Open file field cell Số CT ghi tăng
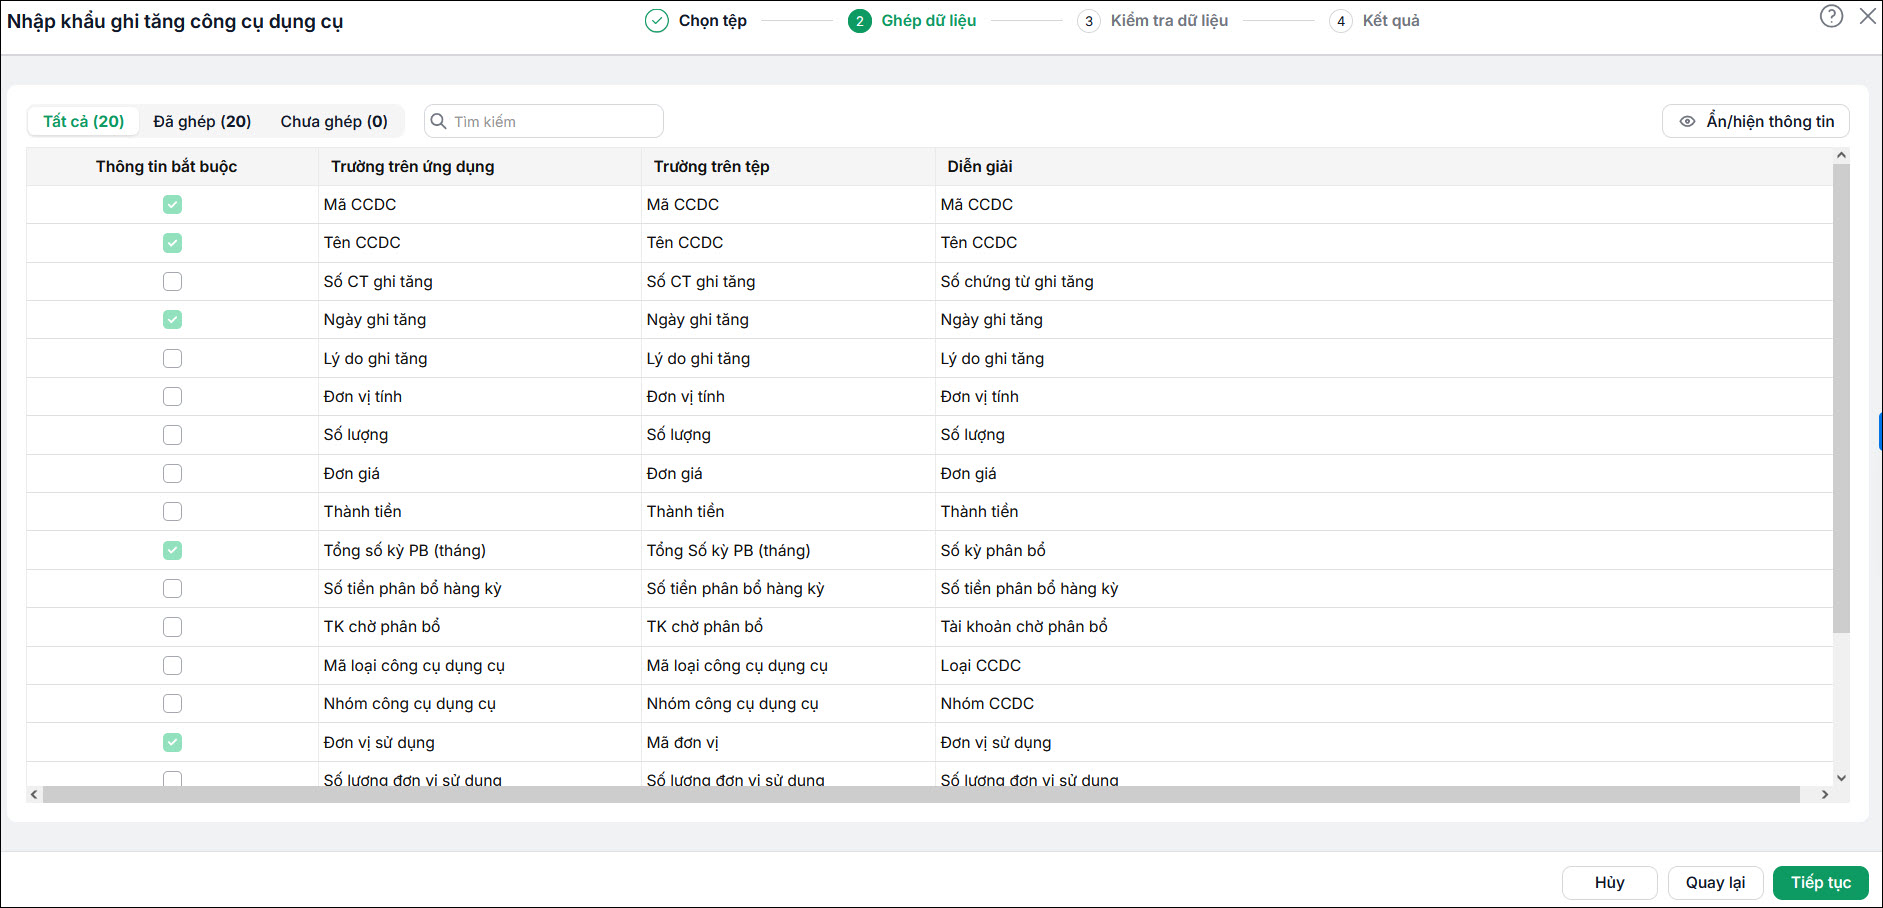Screen dimensions: 1883x908 click(788, 281)
